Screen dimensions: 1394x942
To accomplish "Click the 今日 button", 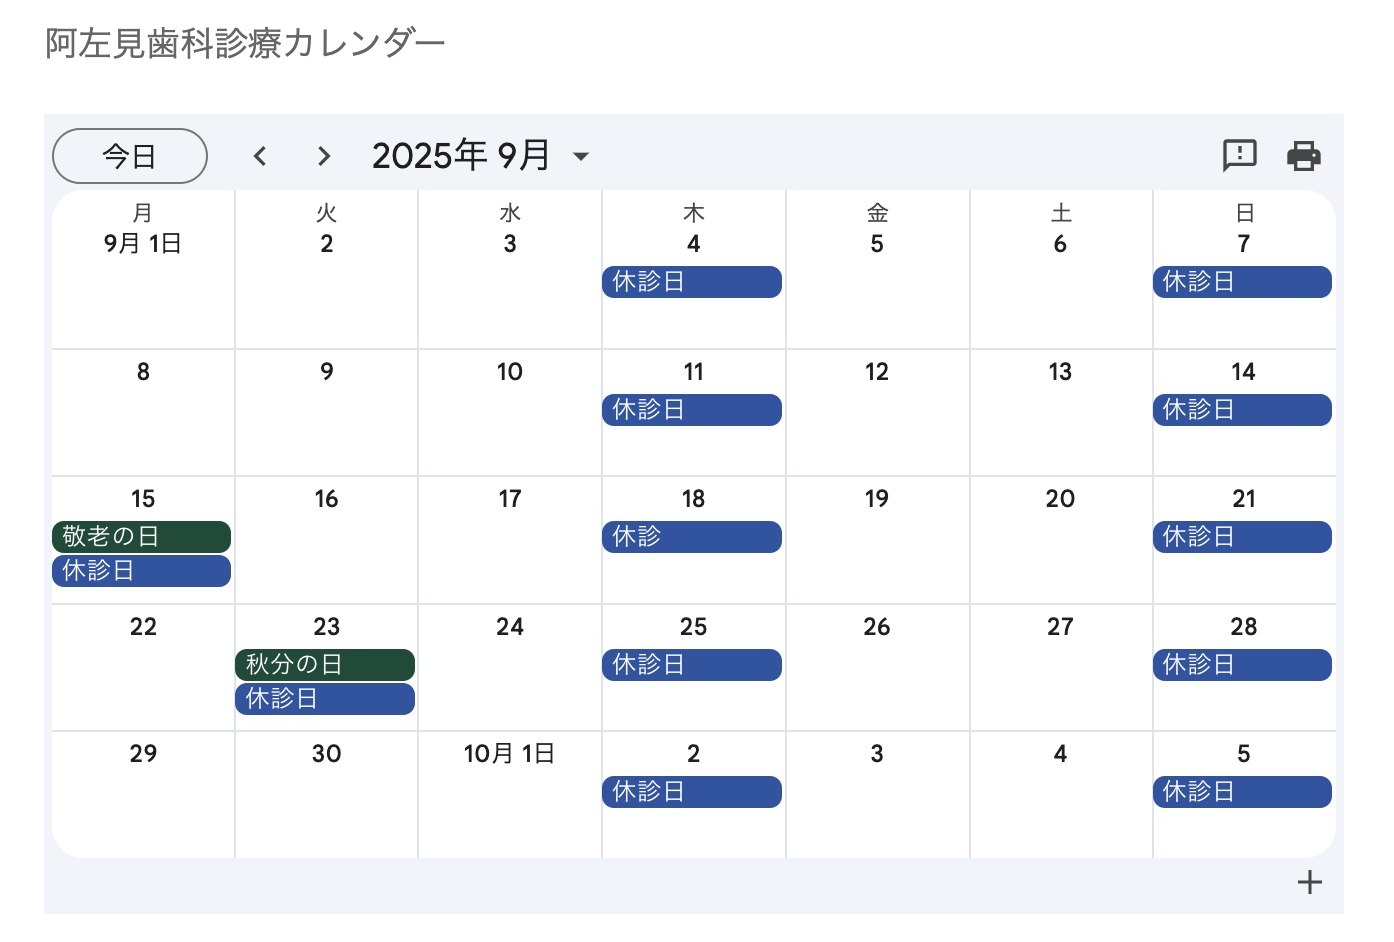I will (130, 156).
